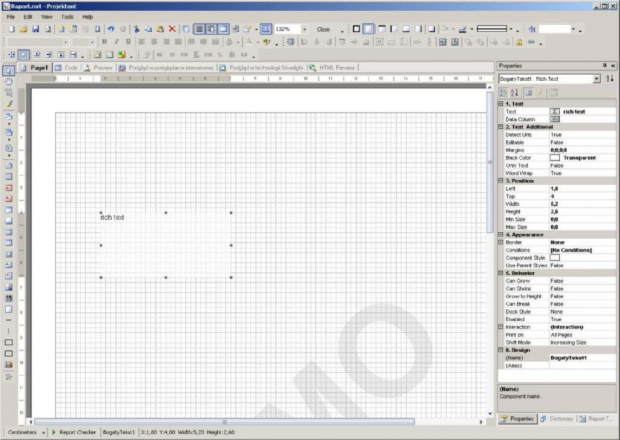
Task: Click the rounded rectangle shape tool
Action: 8,353
